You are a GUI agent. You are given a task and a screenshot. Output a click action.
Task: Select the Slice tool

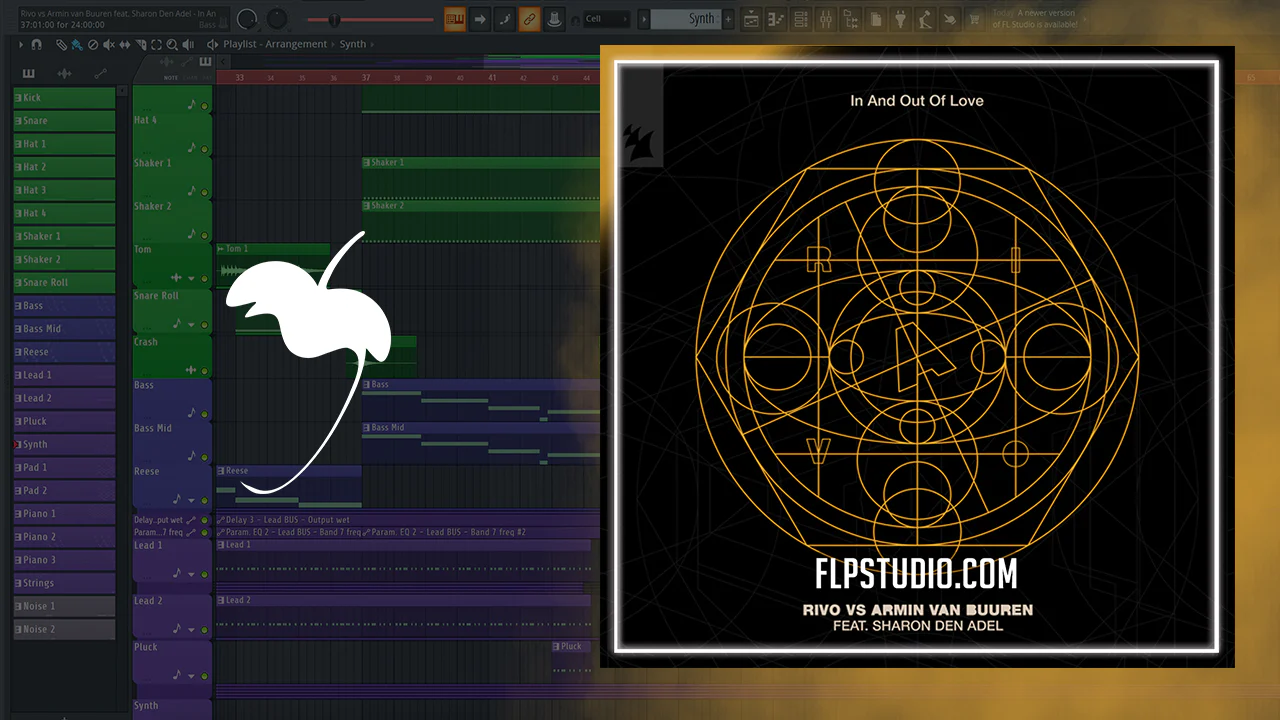[x=141, y=45]
